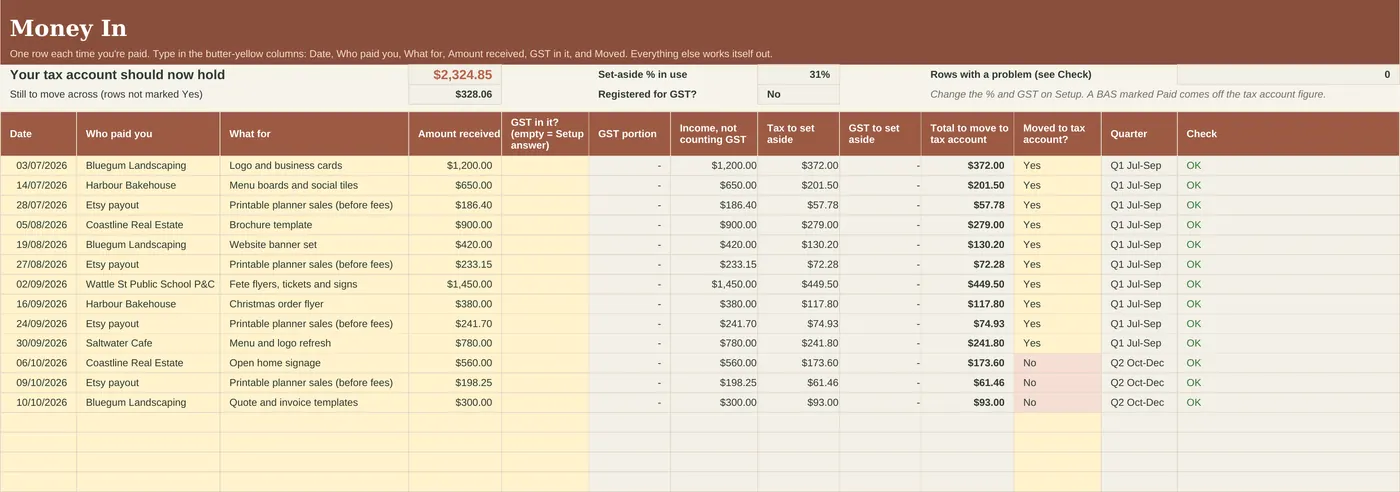
Task: Click 'Harbour Bakehouse' in the 14/07/2026 row
Action: pyautogui.click(x=148, y=186)
